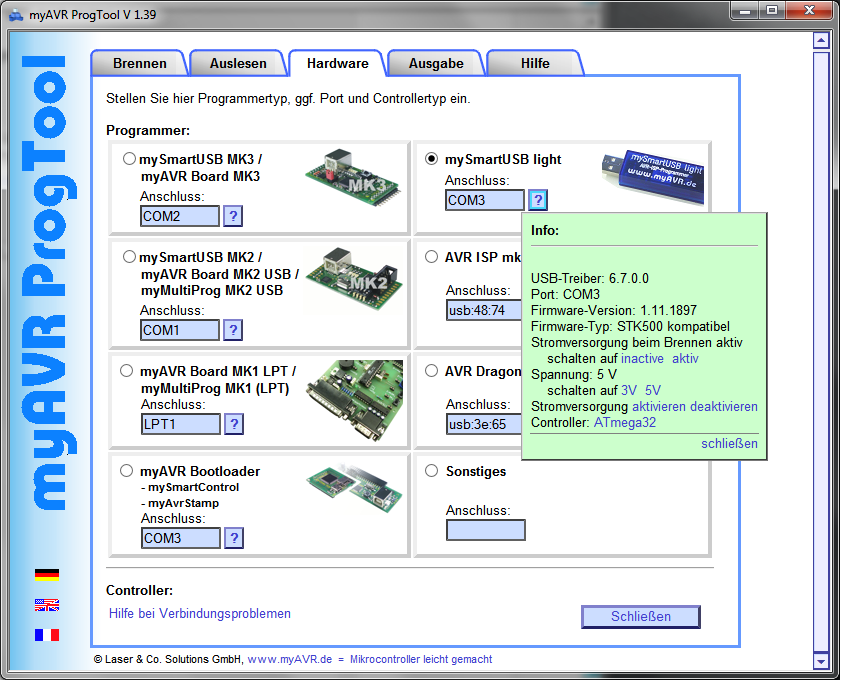841x680 pixels.
Task: Set voltage to 5V
Action: click(653, 390)
